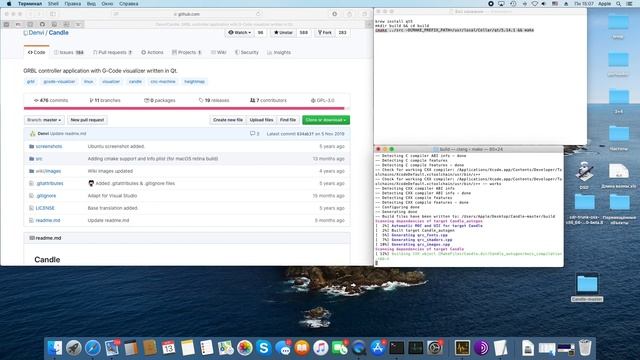This screenshot has width=640, height=360.
Task: Open Launchpad rocket icon in Dock
Action: point(74,348)
